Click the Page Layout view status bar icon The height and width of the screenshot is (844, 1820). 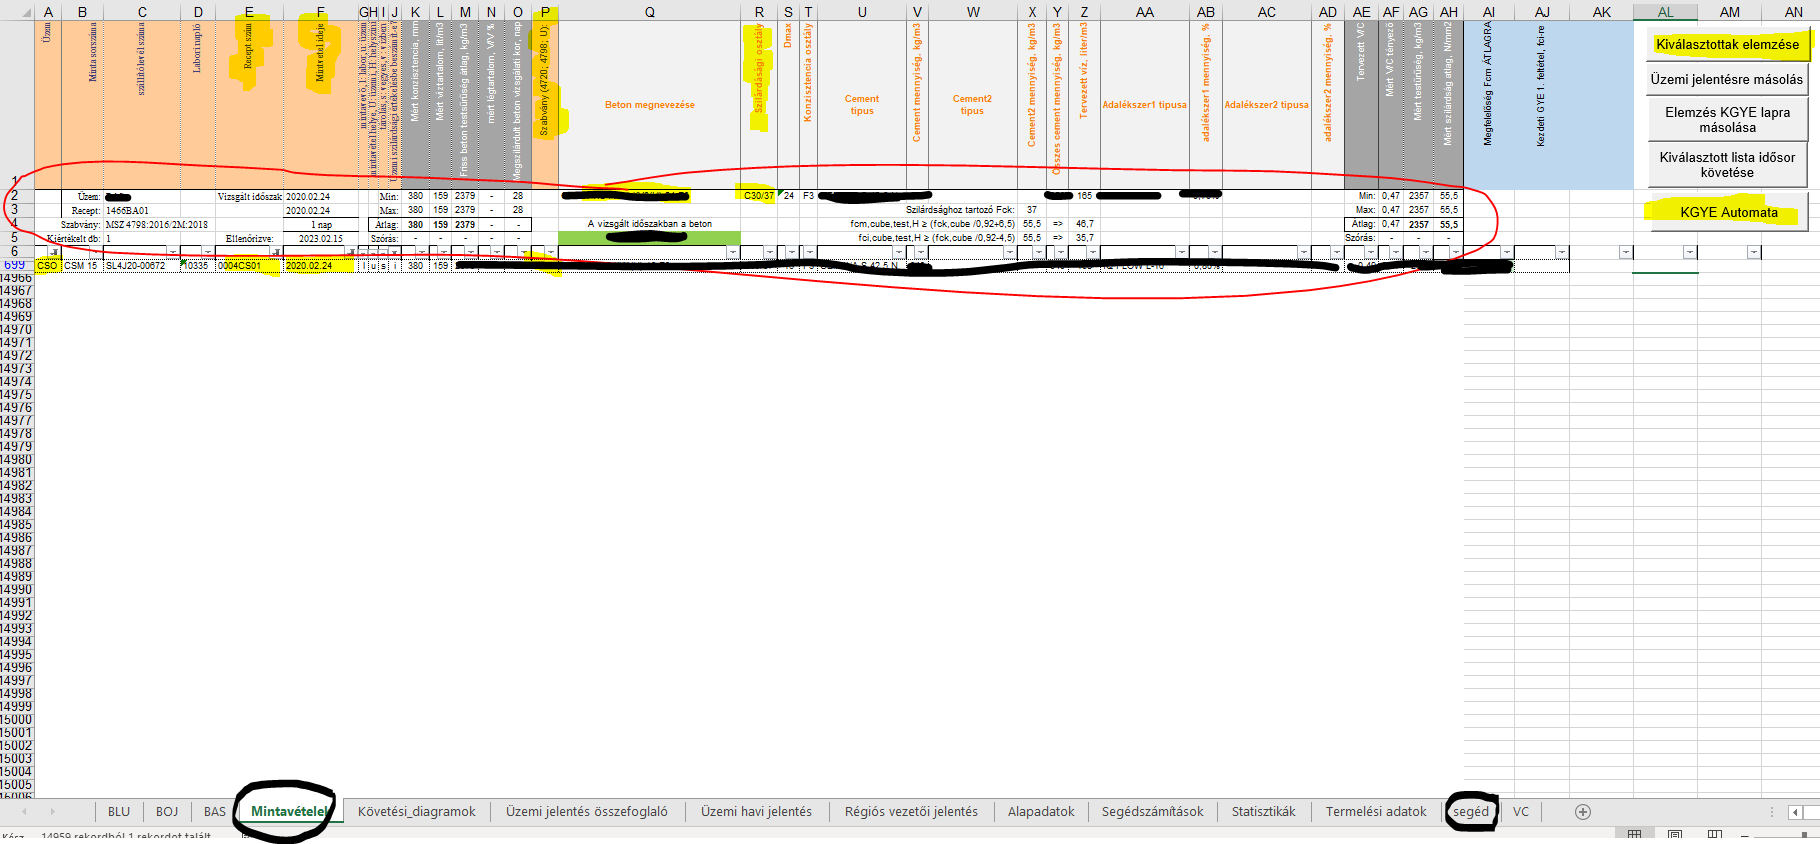tap(1675, 834)
